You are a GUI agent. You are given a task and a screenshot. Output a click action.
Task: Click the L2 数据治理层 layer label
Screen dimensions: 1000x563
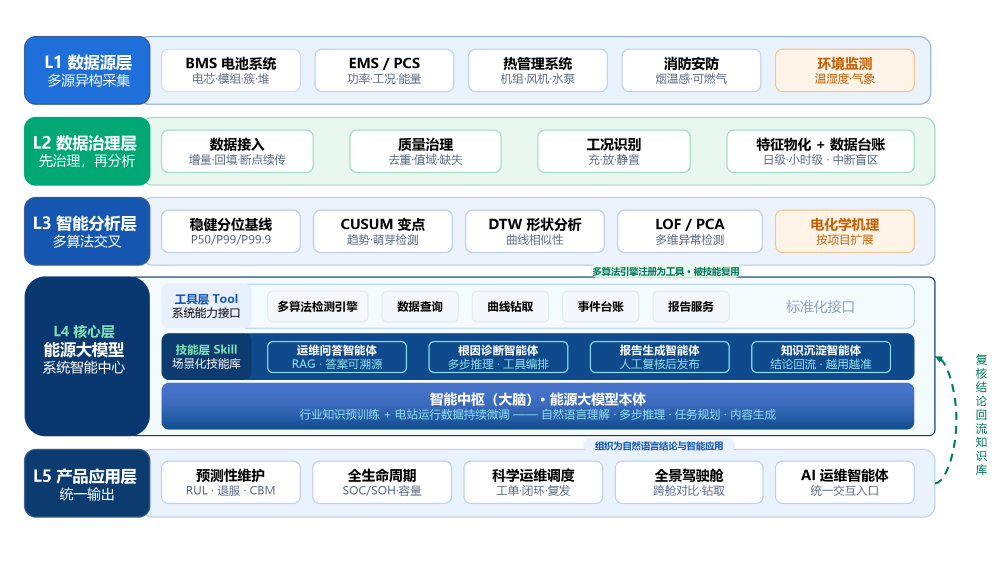pyautogui.click(x=87, y=151)
